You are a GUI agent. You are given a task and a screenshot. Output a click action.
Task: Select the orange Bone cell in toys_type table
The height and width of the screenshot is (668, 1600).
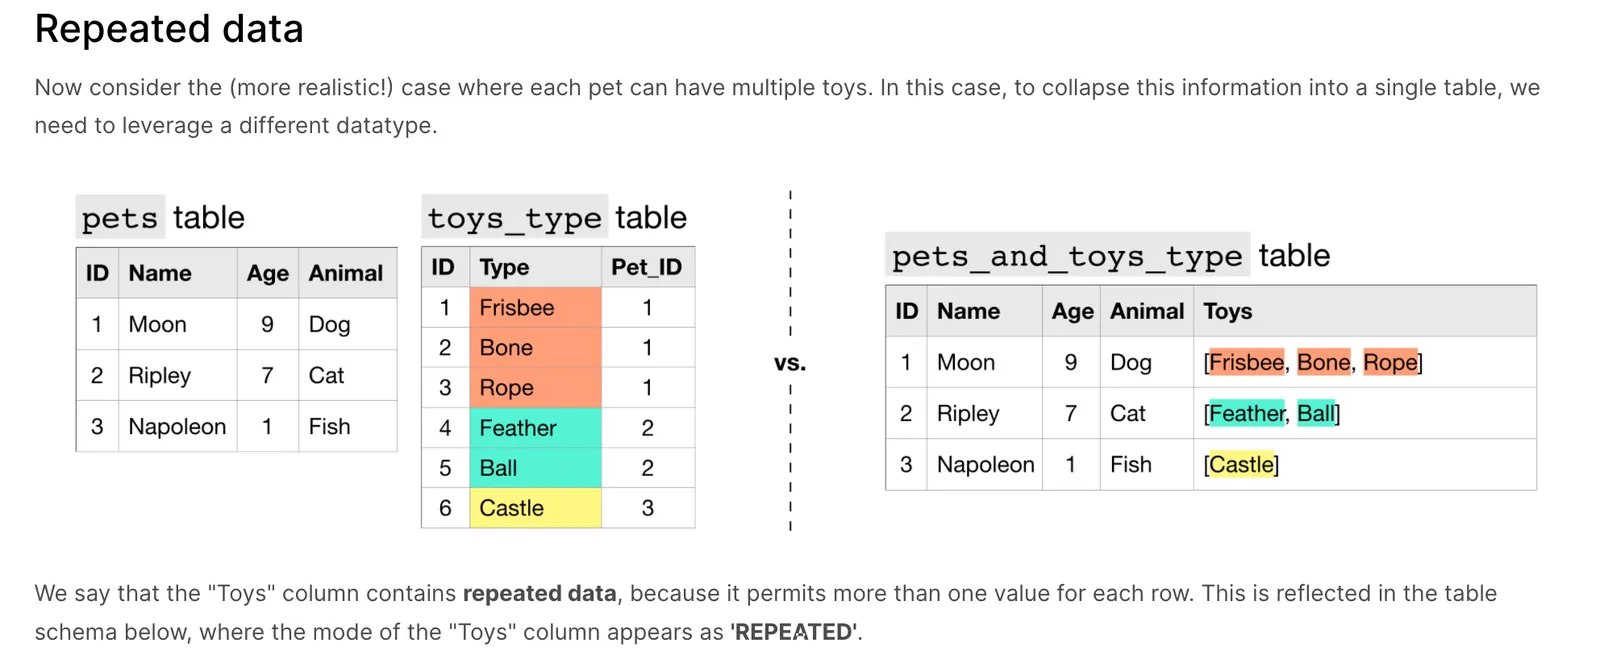535,348
